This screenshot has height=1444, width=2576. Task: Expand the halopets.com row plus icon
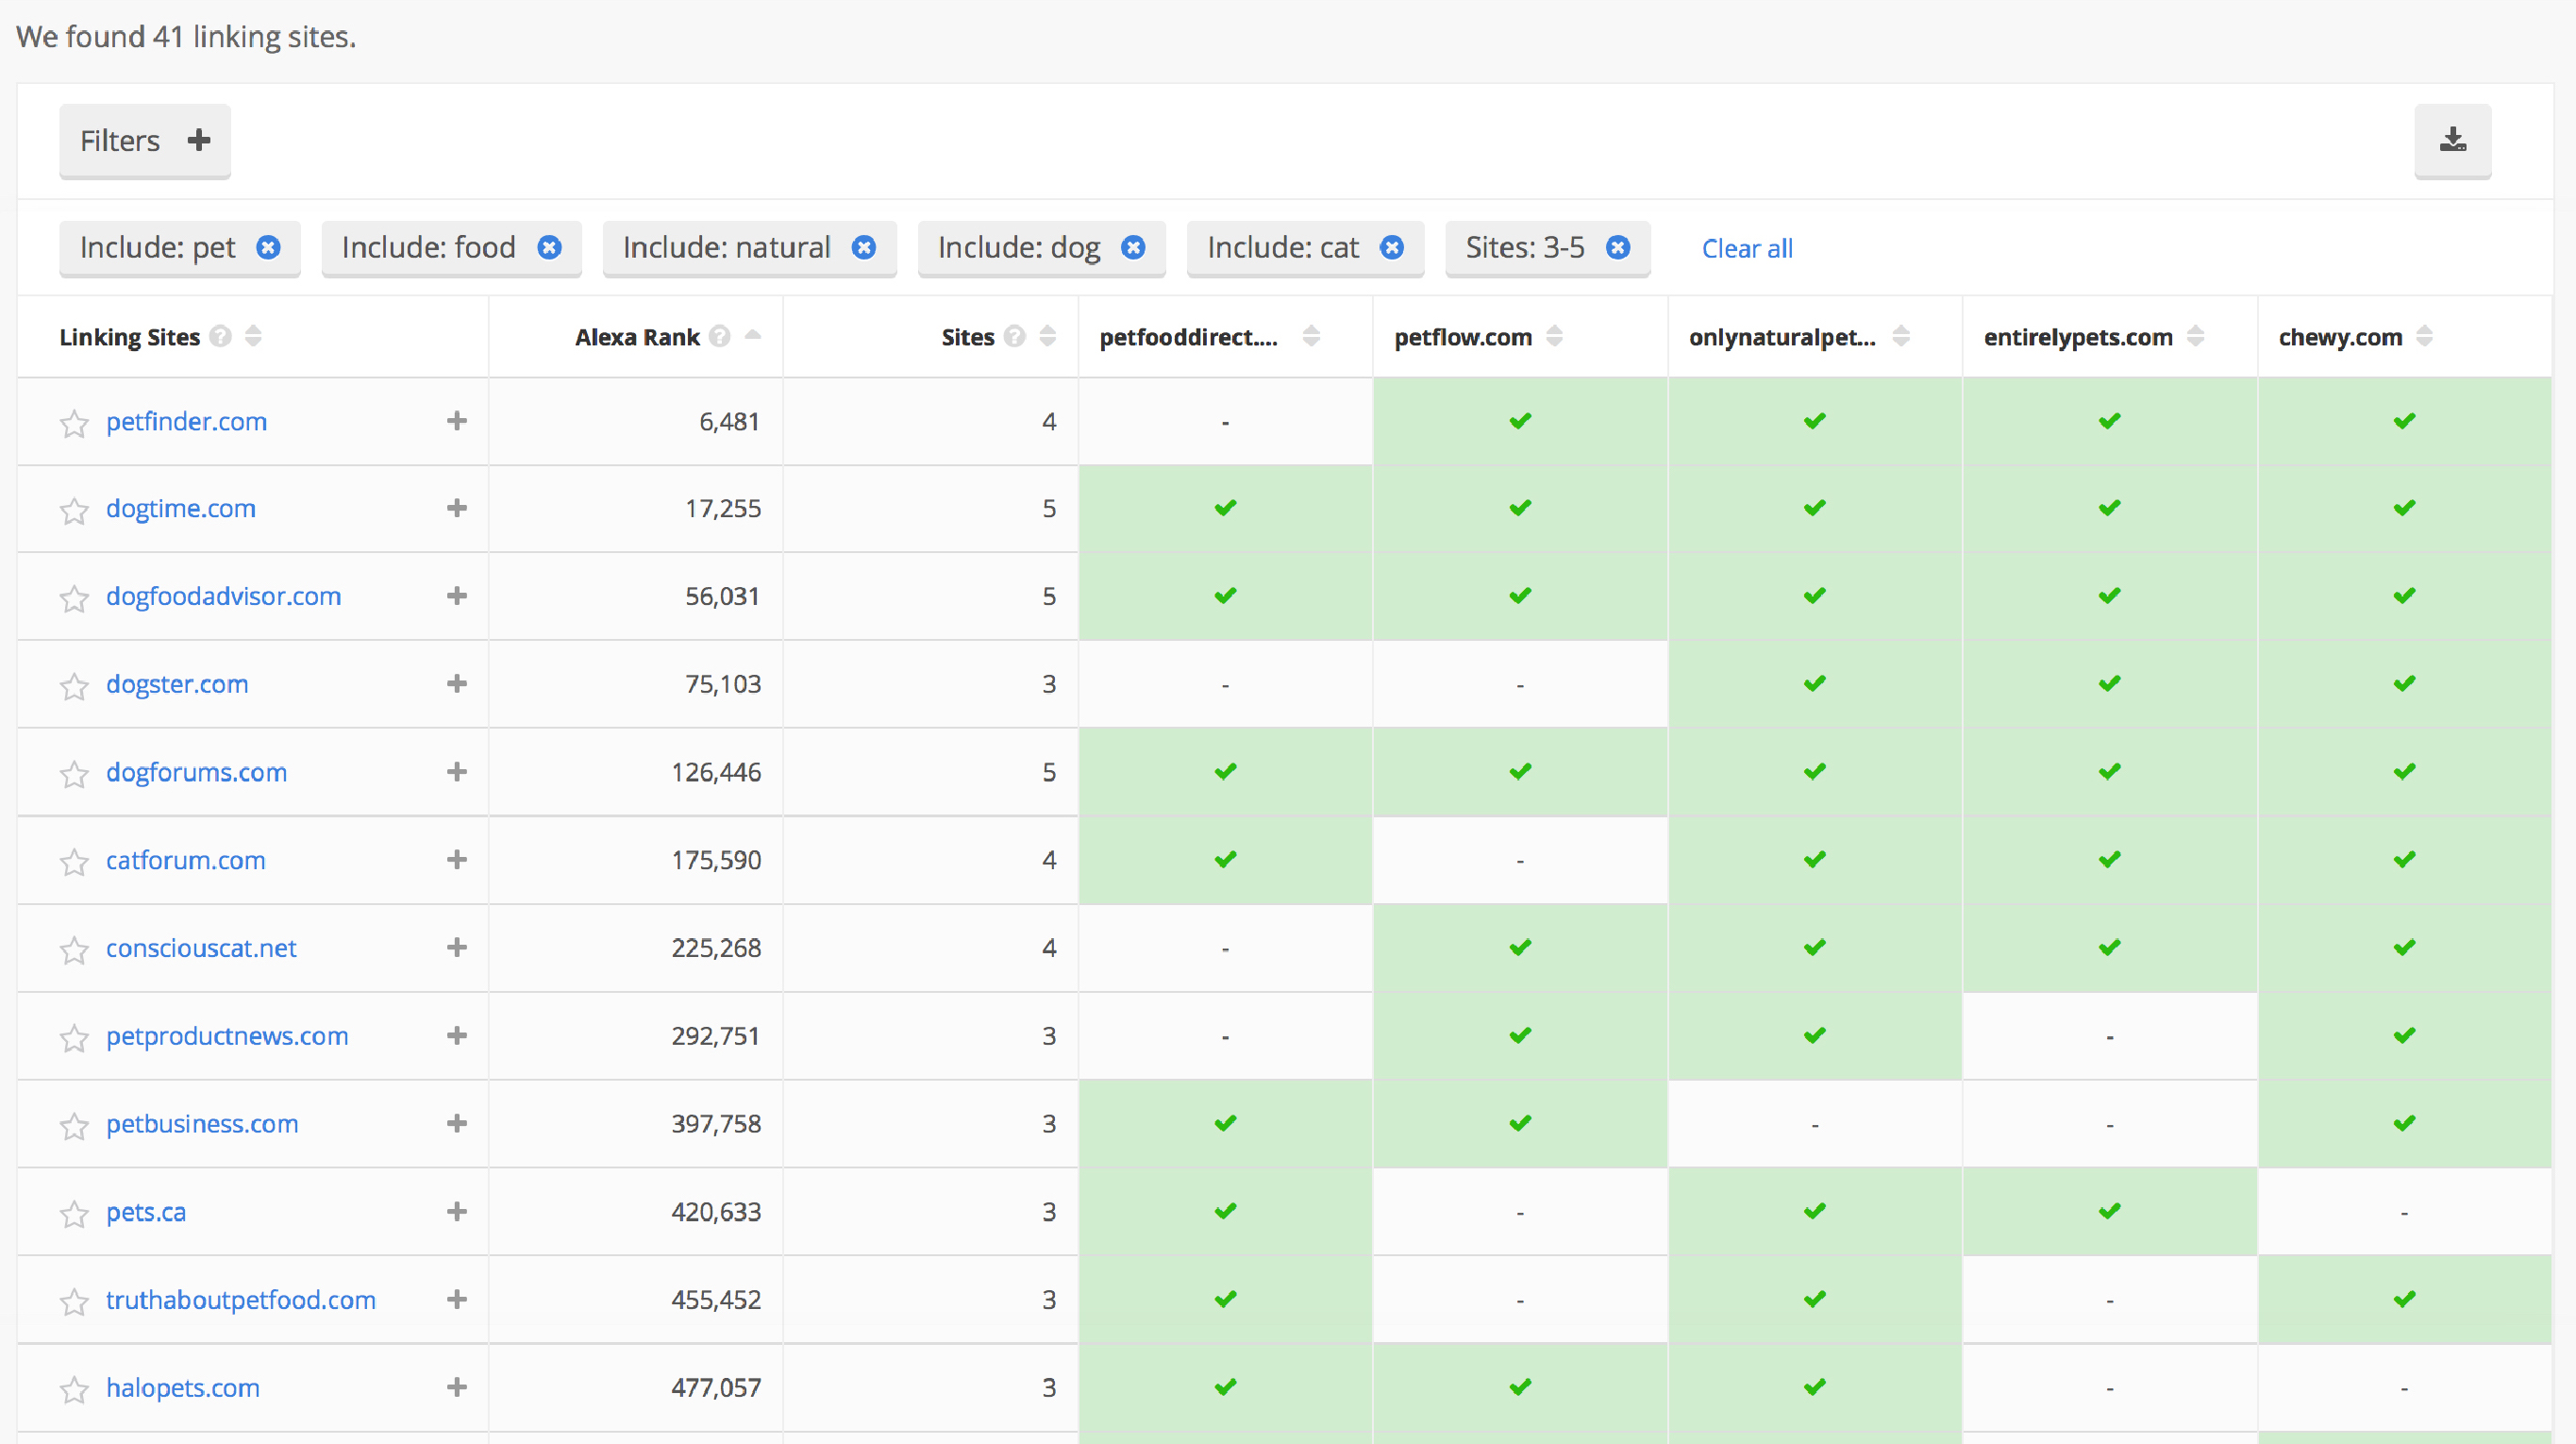[457, 1387]
